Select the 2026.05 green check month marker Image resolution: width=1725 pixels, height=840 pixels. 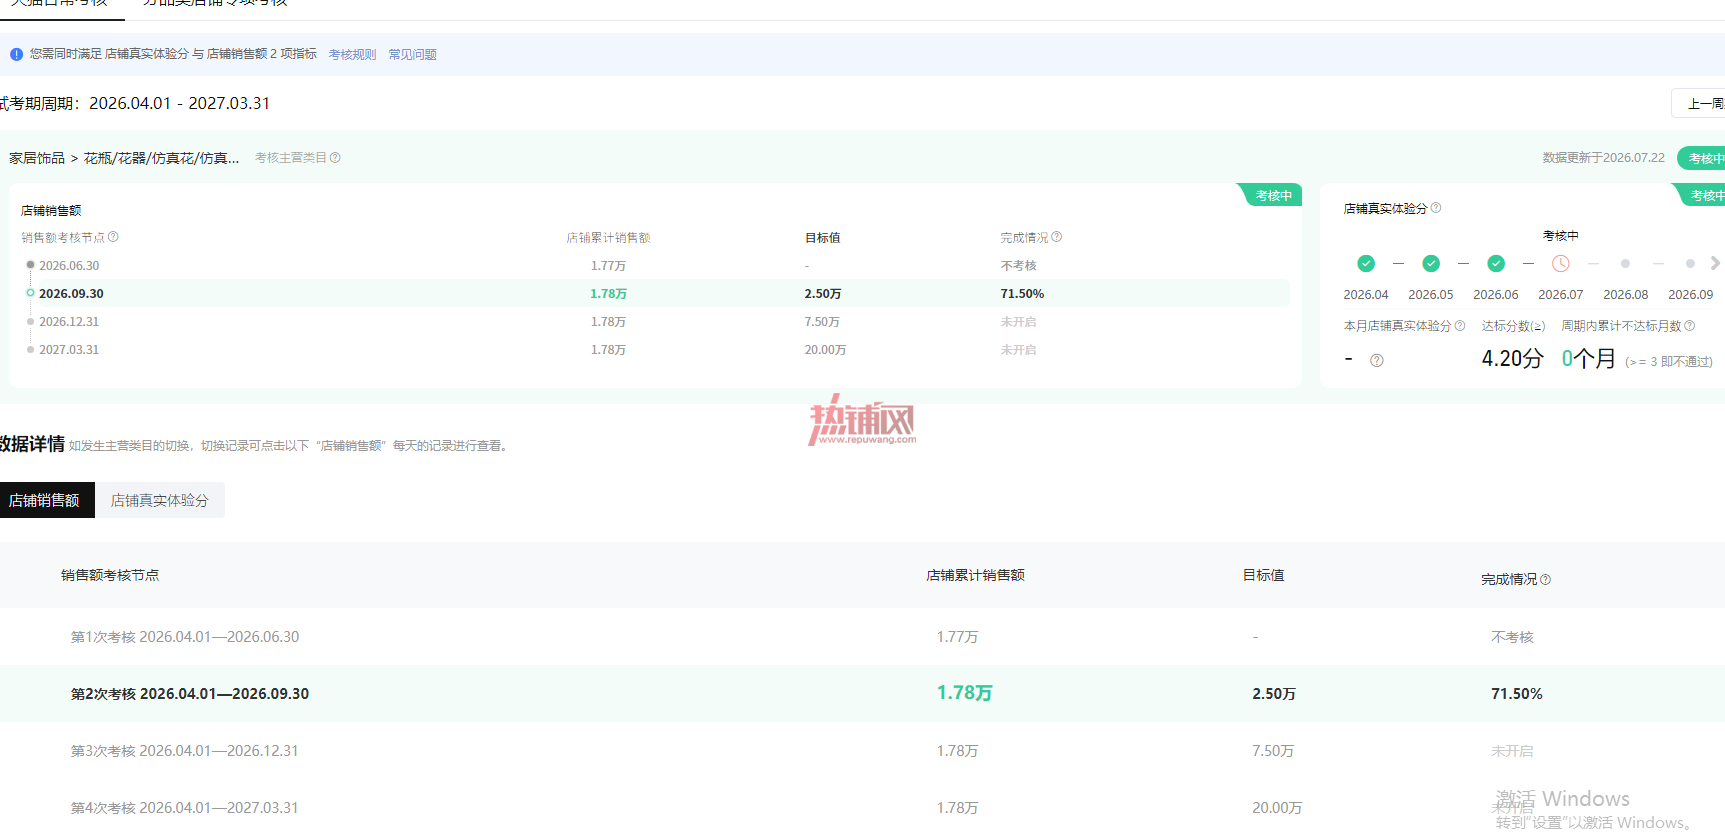(1431, 264)
